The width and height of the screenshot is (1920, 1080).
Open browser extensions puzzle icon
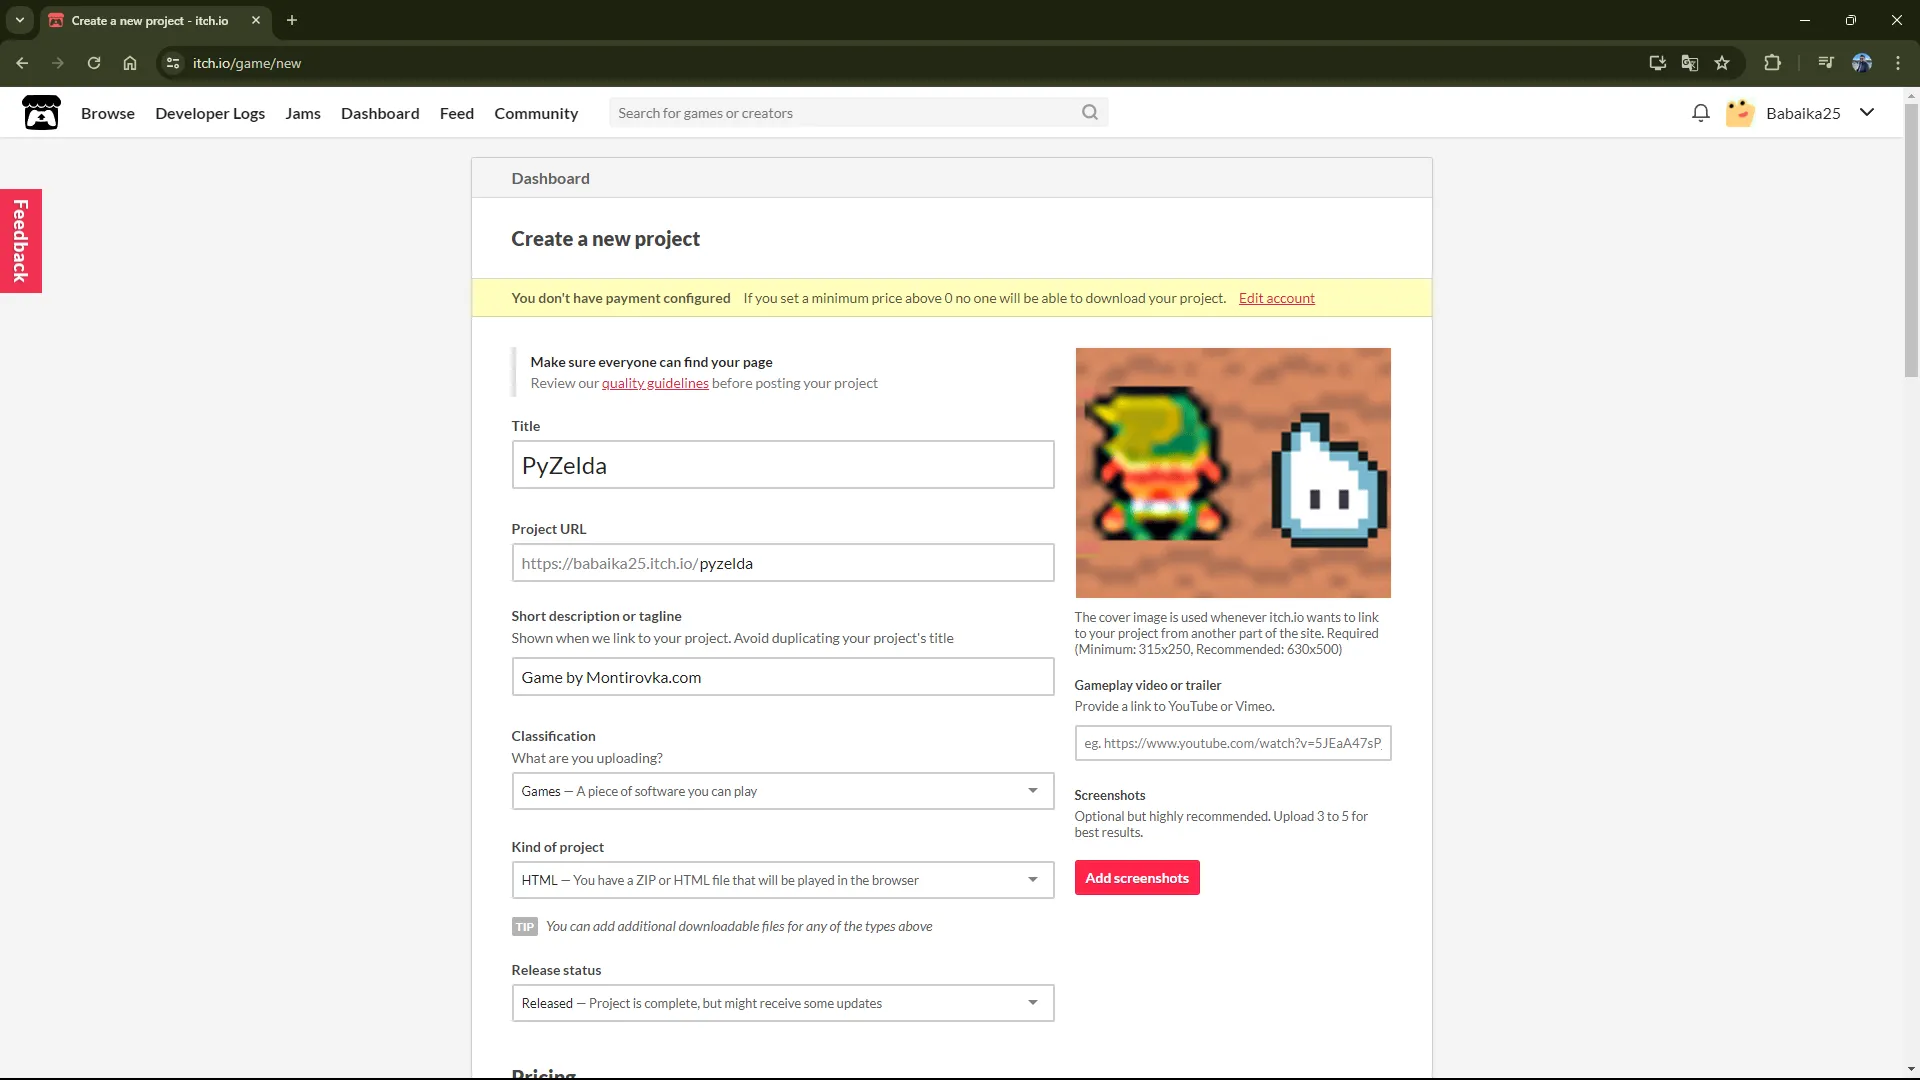(1772, 63)
